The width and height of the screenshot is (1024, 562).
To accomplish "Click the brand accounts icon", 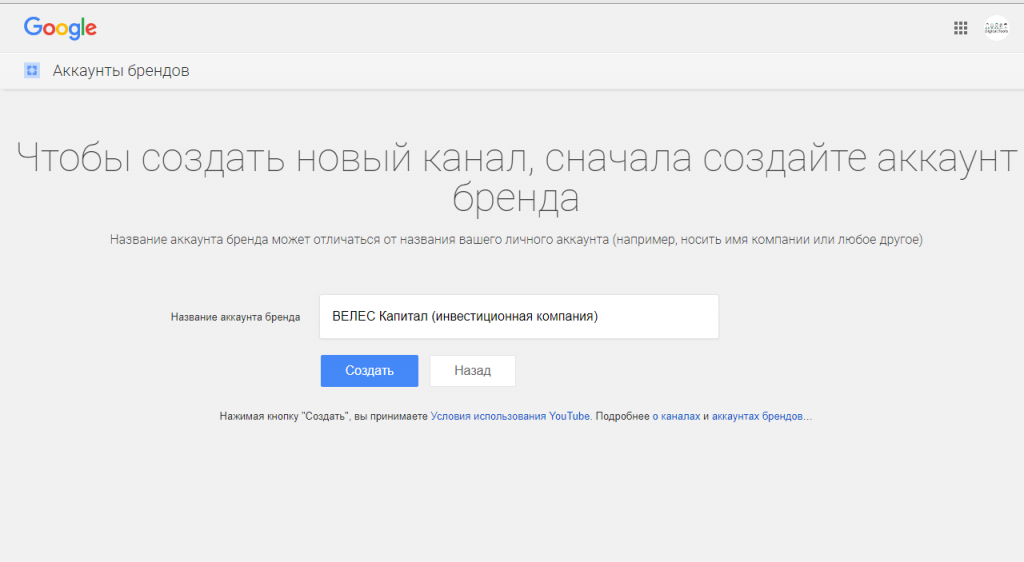I will (31, 70).
